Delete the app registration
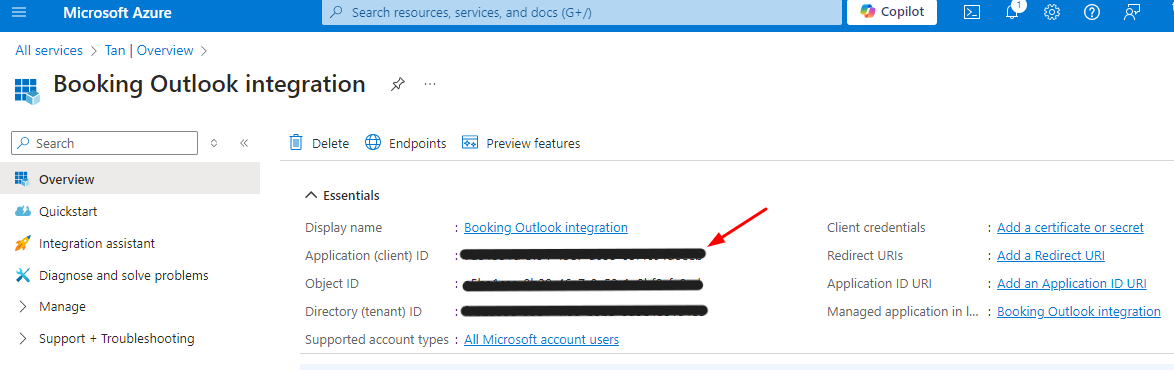The width and height of the screenshot is (1174, 370). pos(319,143)
